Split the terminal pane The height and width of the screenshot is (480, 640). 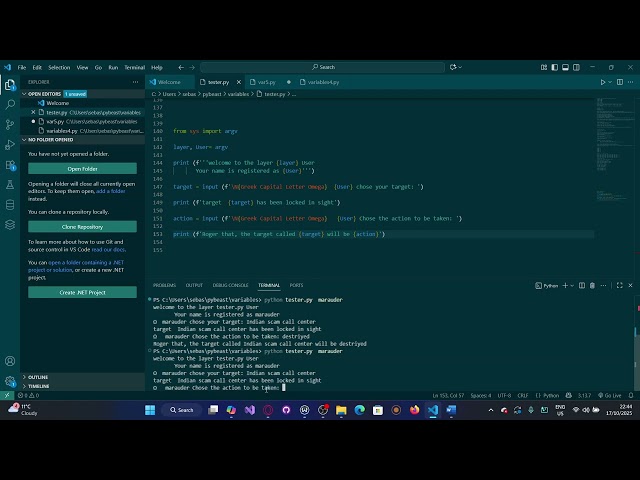click(x=582, y=285)
